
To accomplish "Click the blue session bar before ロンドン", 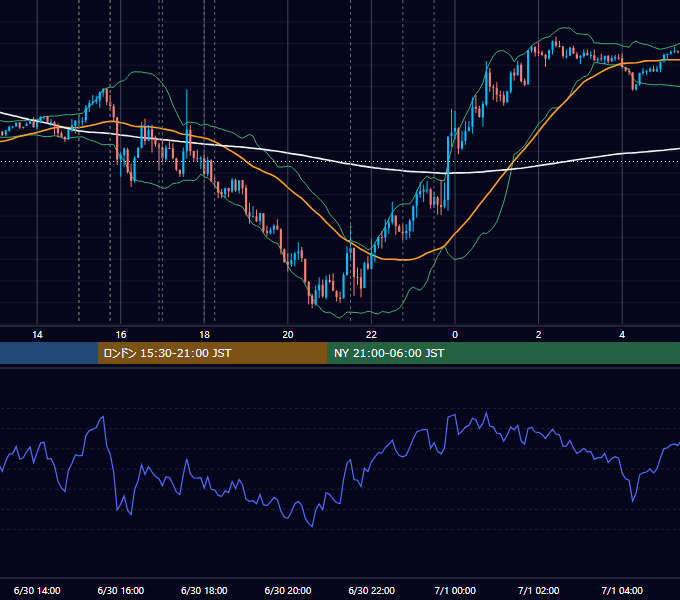I will 49,353.
